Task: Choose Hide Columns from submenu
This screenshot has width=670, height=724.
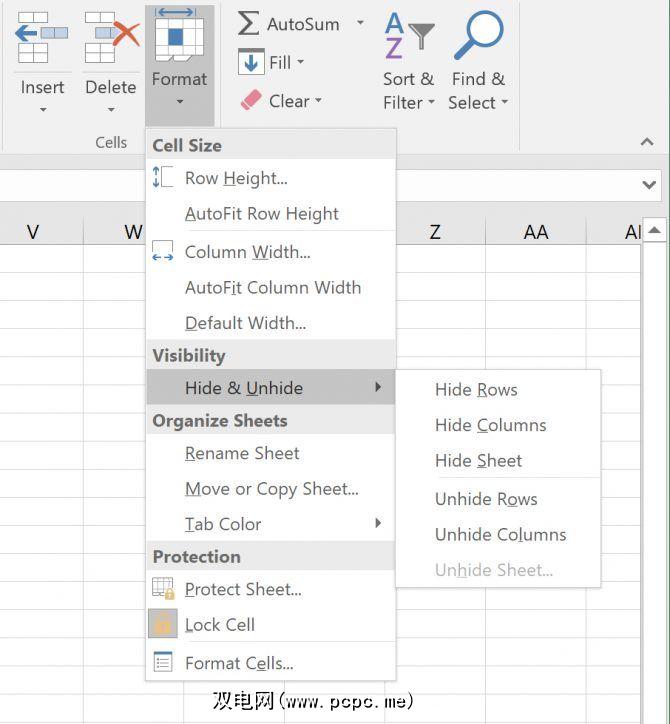Action: tap(490, 425)
